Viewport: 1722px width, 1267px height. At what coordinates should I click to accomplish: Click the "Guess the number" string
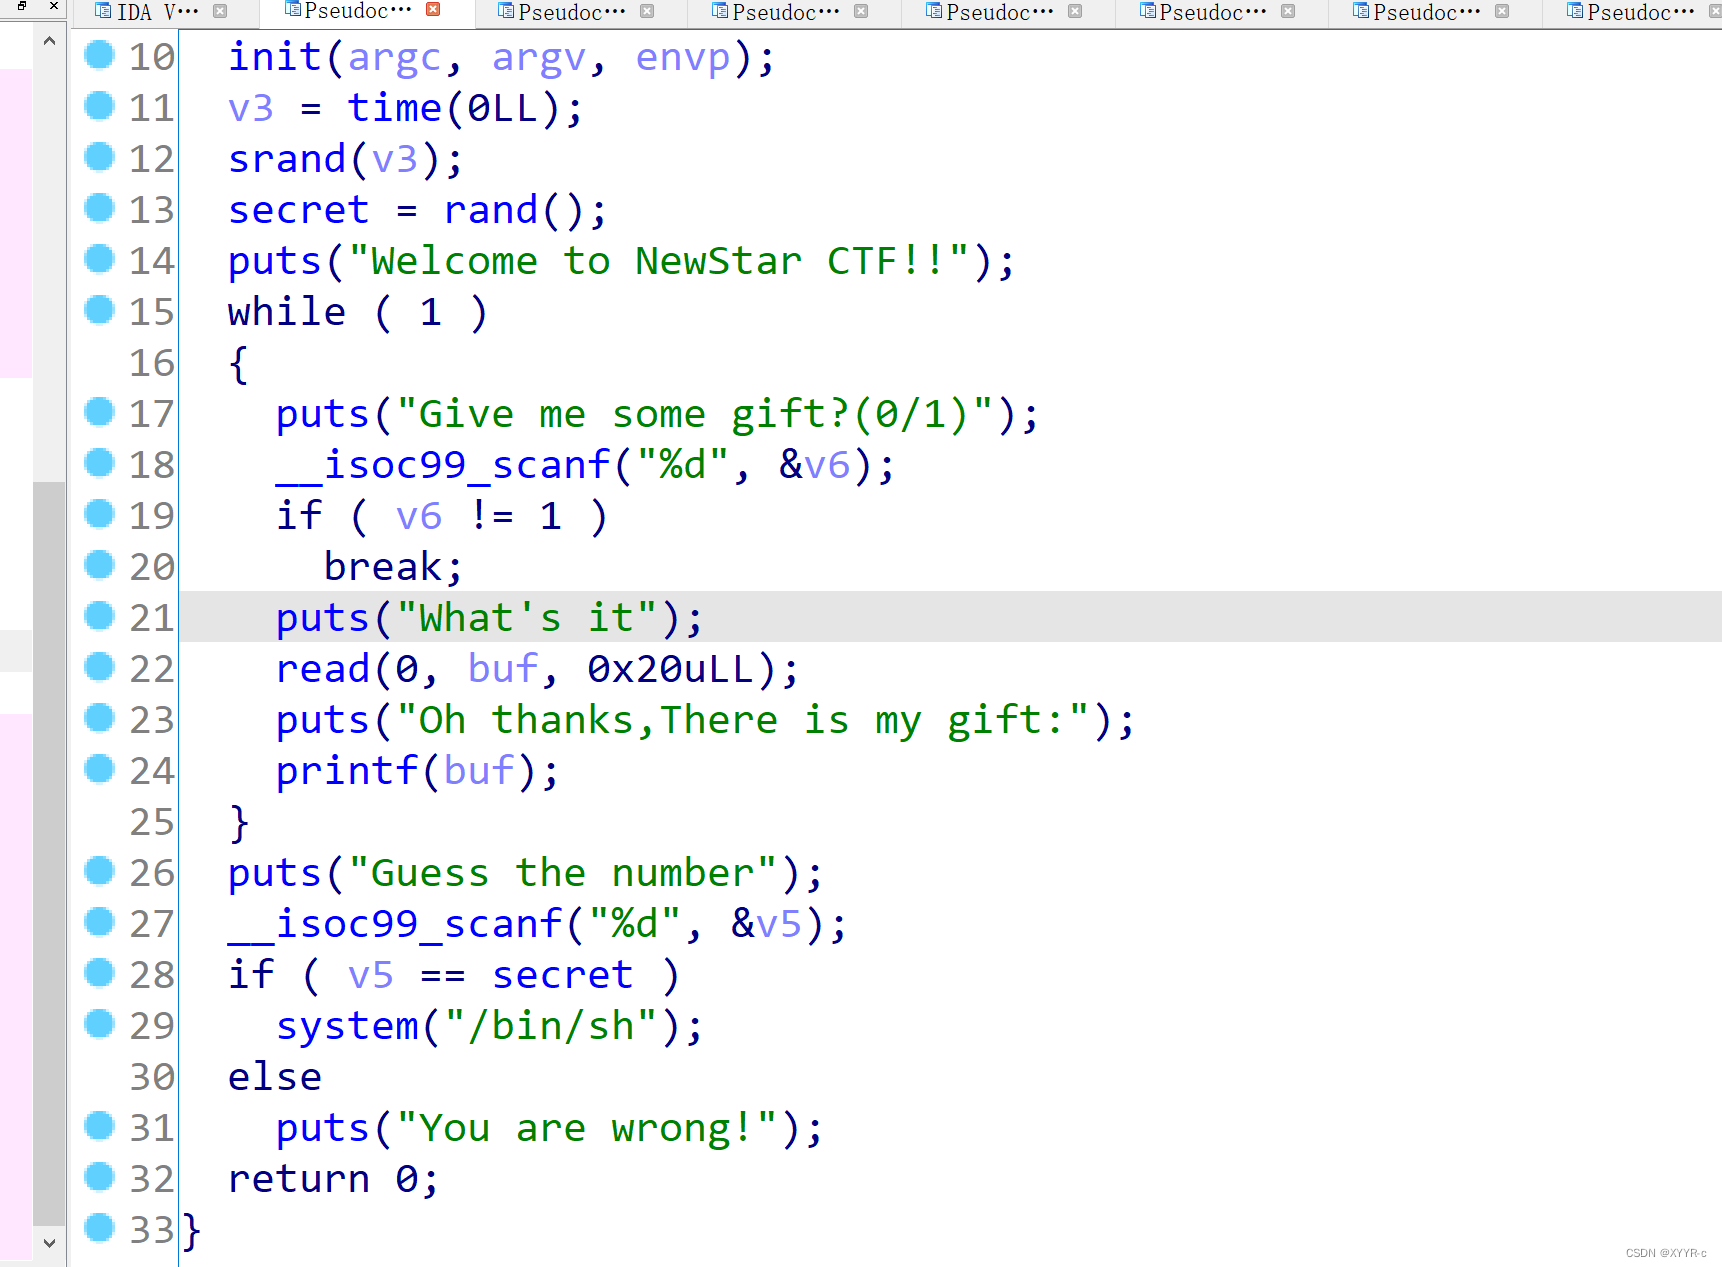pyautogui.click(x=563, y=873)
